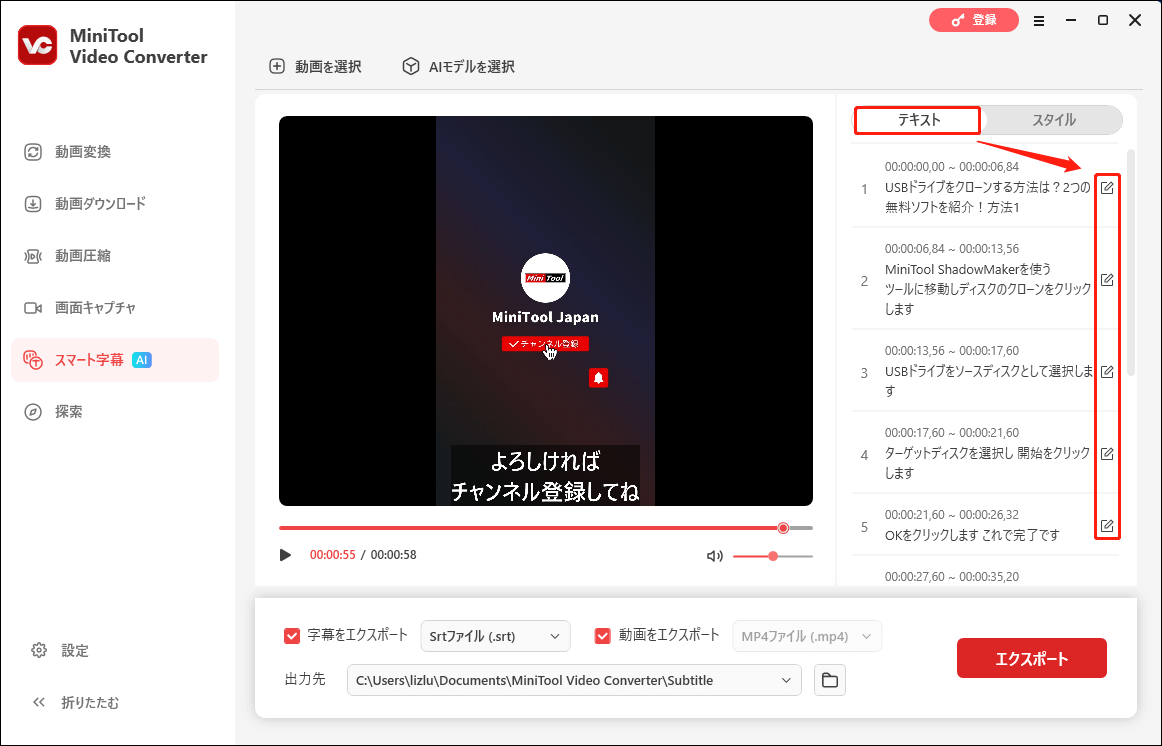
Task: Click the video progress bar handle
Action: [x=783, y=528]
